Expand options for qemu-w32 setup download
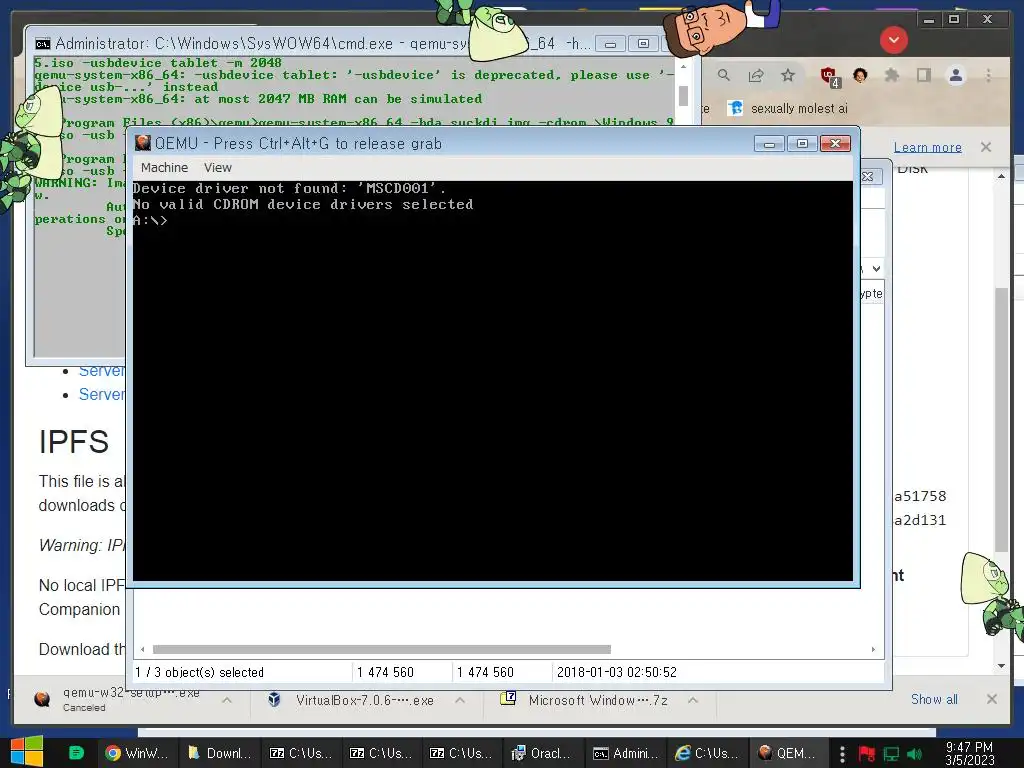This screenshot has height=768, width=1024. (x=227, y=700)
